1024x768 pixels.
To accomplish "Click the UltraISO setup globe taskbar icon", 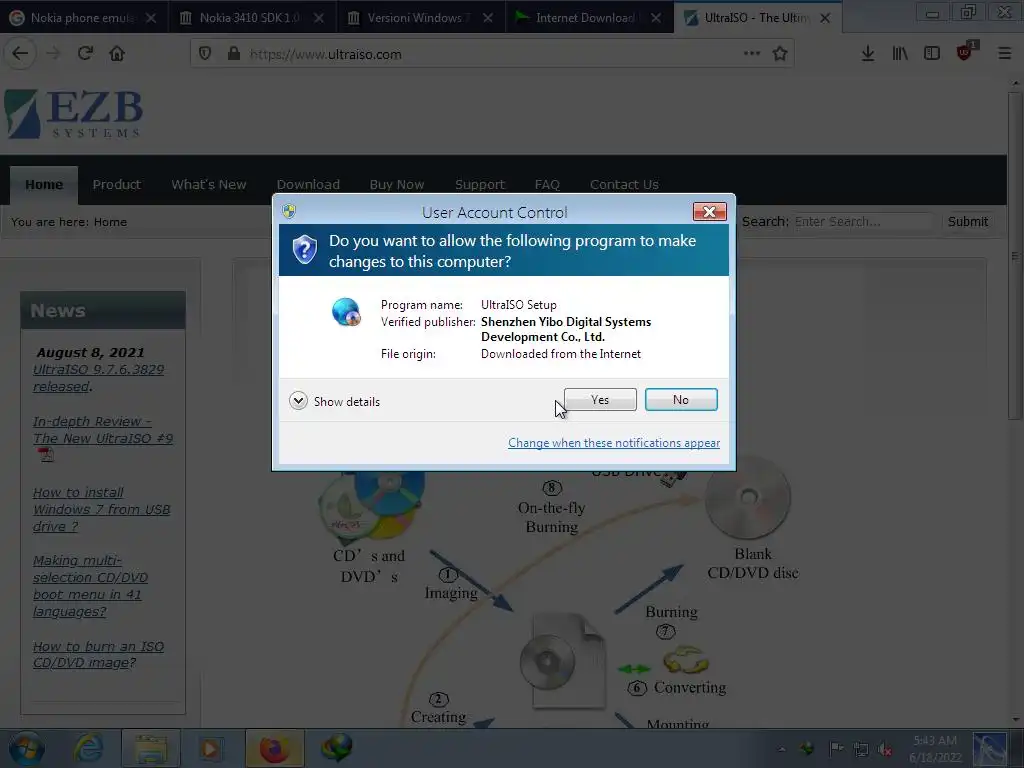I will 336,747.
